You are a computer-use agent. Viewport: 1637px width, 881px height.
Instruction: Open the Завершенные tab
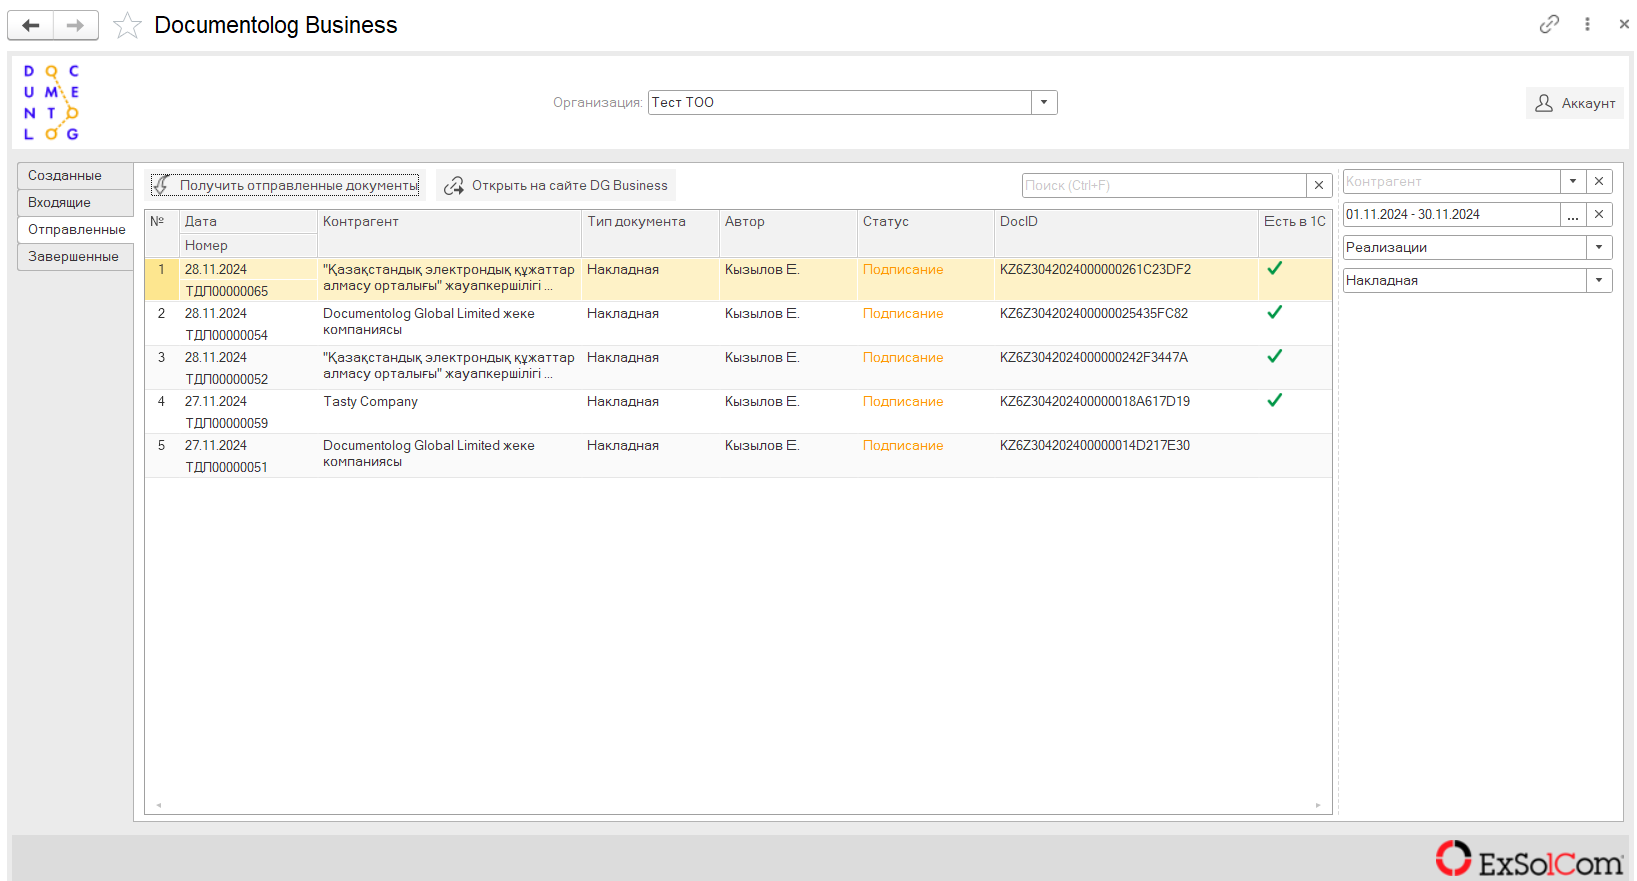click(75, 256)
